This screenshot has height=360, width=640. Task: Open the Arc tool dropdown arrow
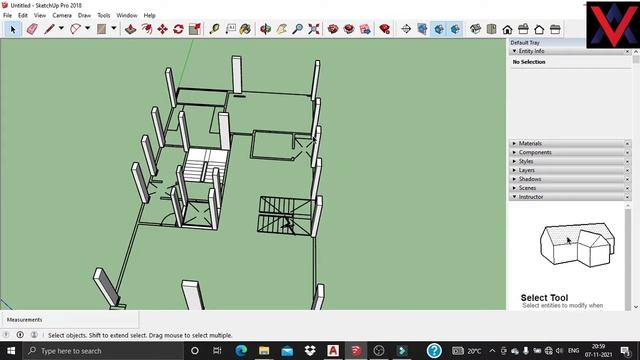(87, 28)
